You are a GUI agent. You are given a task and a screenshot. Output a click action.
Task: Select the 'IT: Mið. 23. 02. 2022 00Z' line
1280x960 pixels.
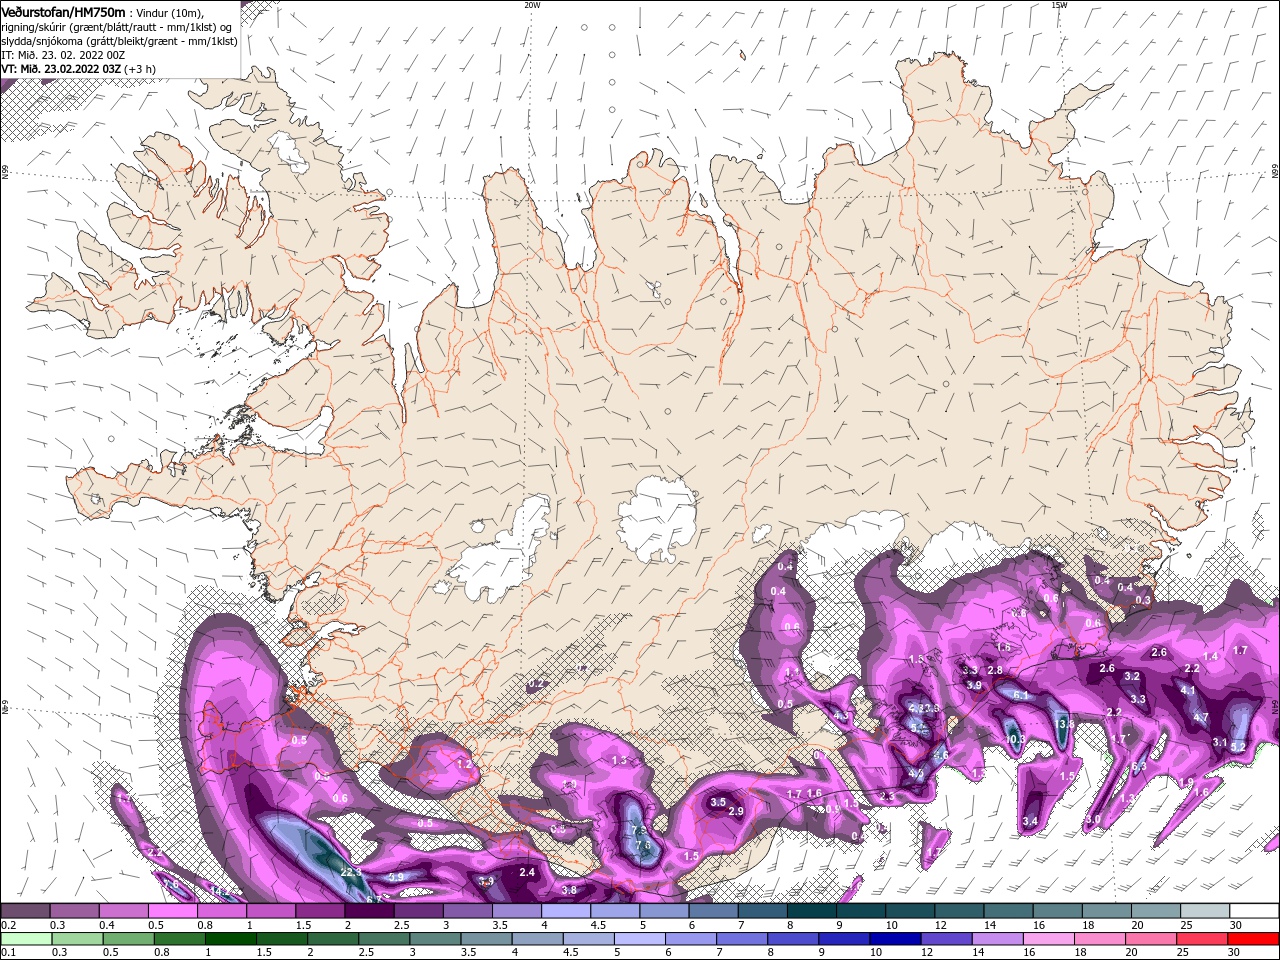click(63, 55)
